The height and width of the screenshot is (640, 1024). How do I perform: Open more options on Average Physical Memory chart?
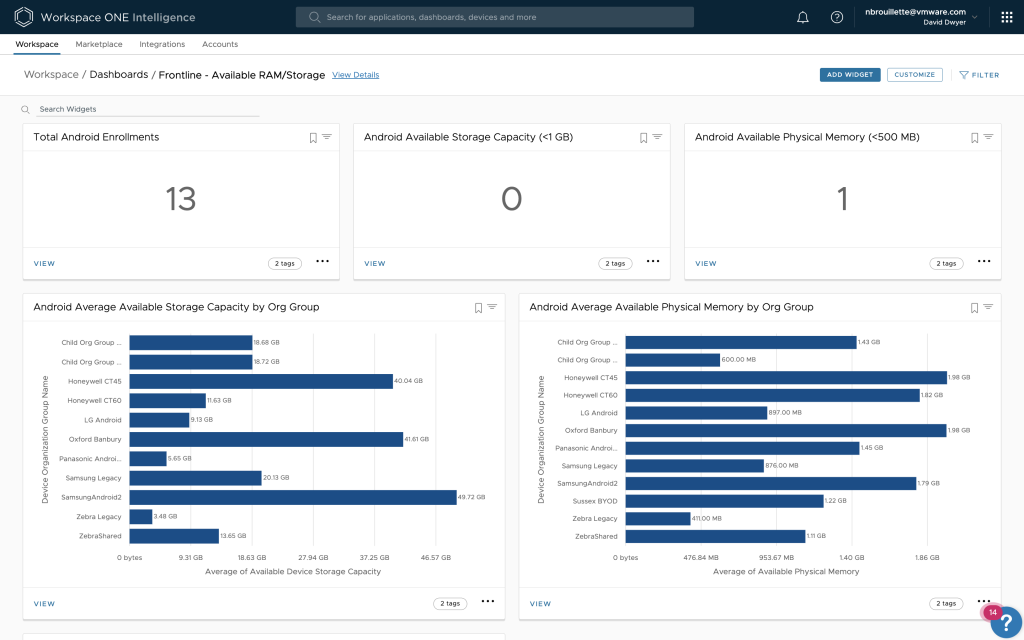984,601
